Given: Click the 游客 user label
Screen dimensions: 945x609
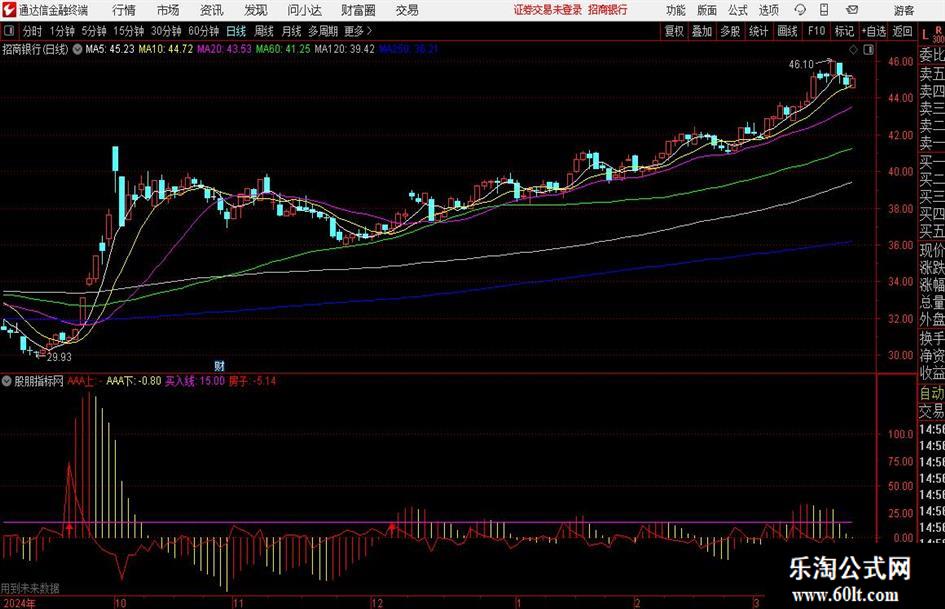Looking at the screenshot, I should pos(903,10).
